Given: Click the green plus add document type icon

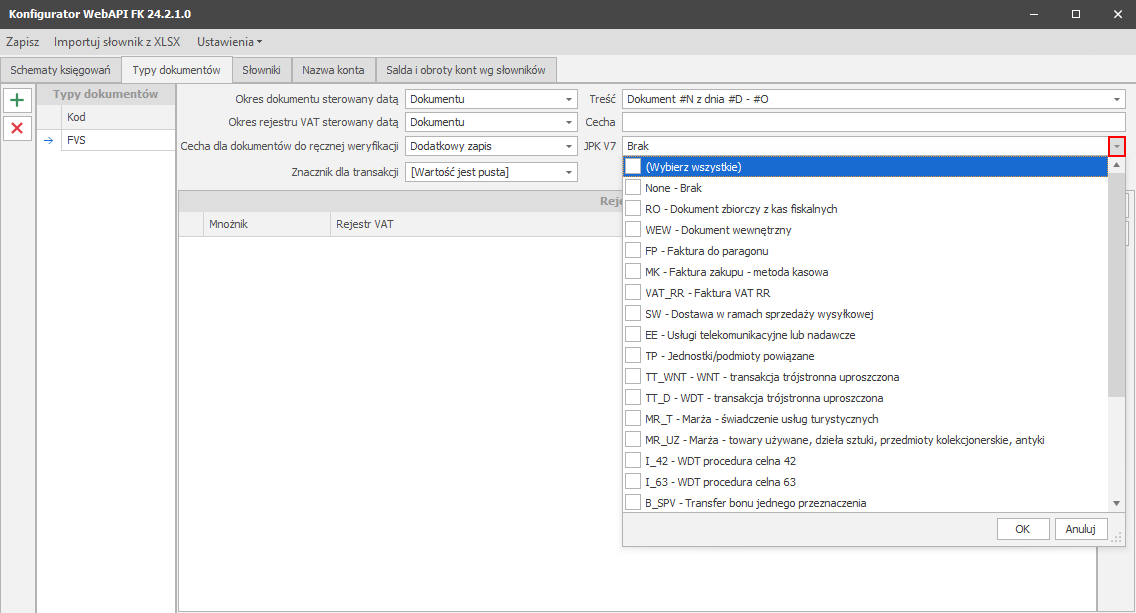Looking at the screenshot, I should (17, 100).
